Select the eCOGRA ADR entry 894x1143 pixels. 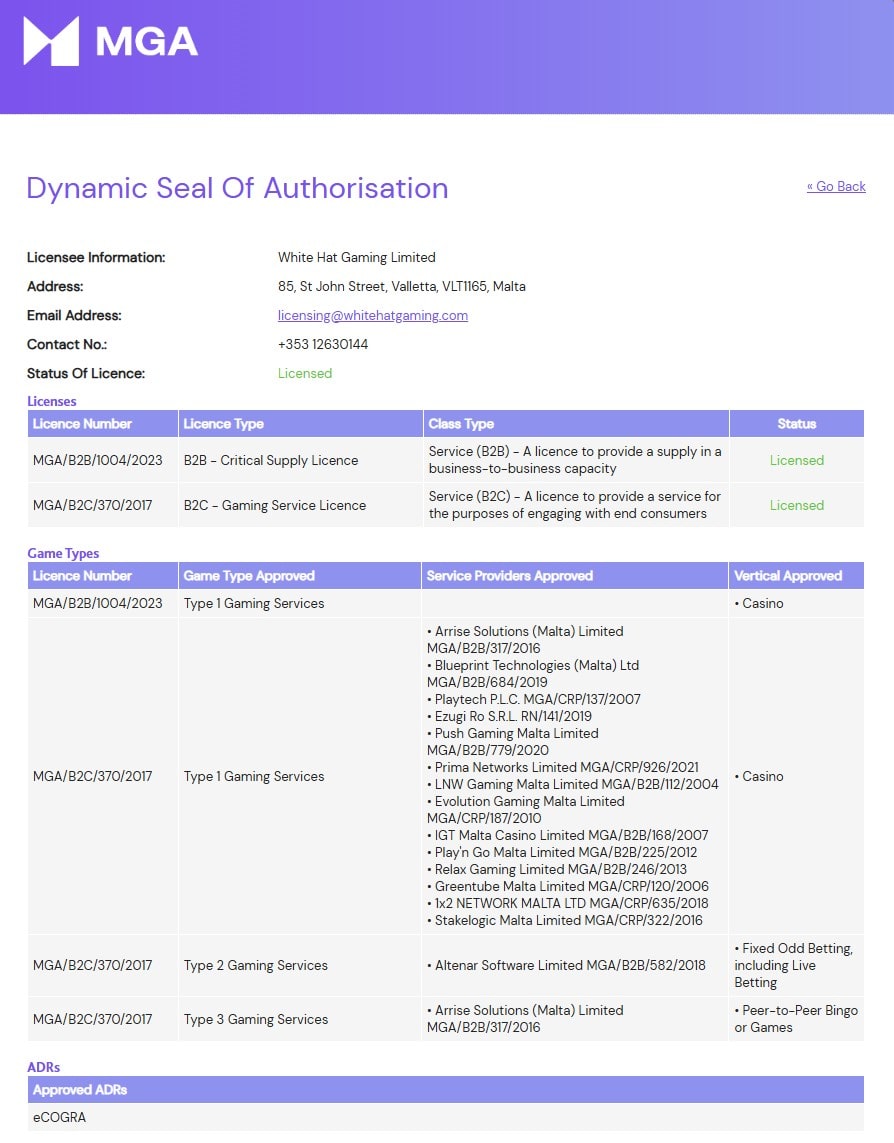(60, 1117)
